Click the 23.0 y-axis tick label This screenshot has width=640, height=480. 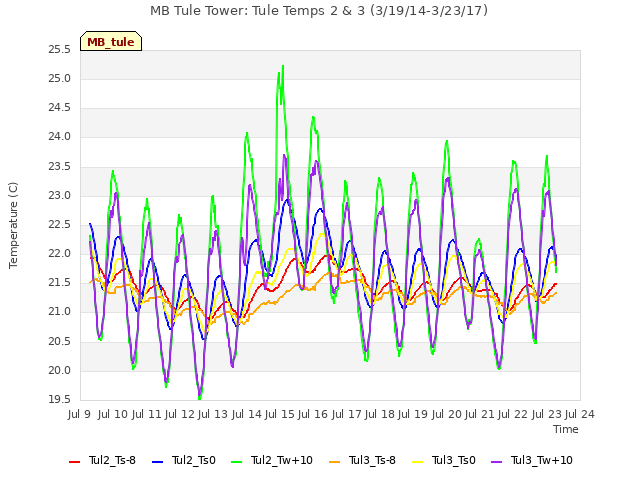coord(60,196)
